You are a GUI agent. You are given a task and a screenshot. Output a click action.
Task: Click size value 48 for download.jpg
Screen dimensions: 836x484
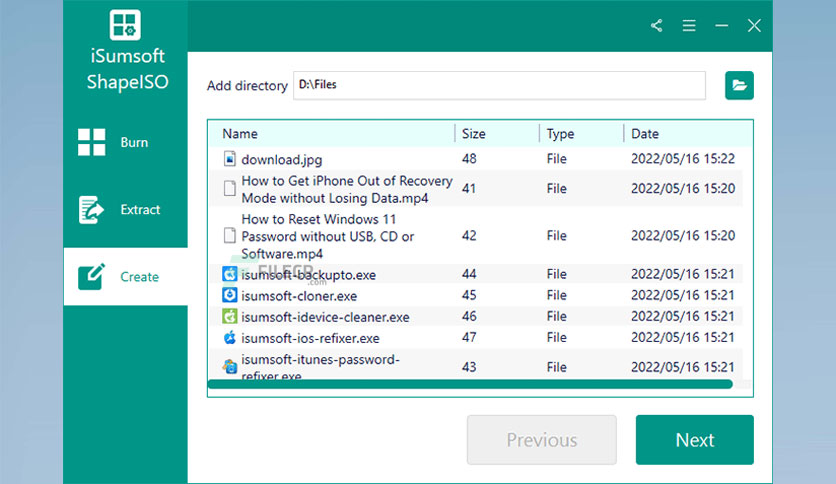click(469, 159)
